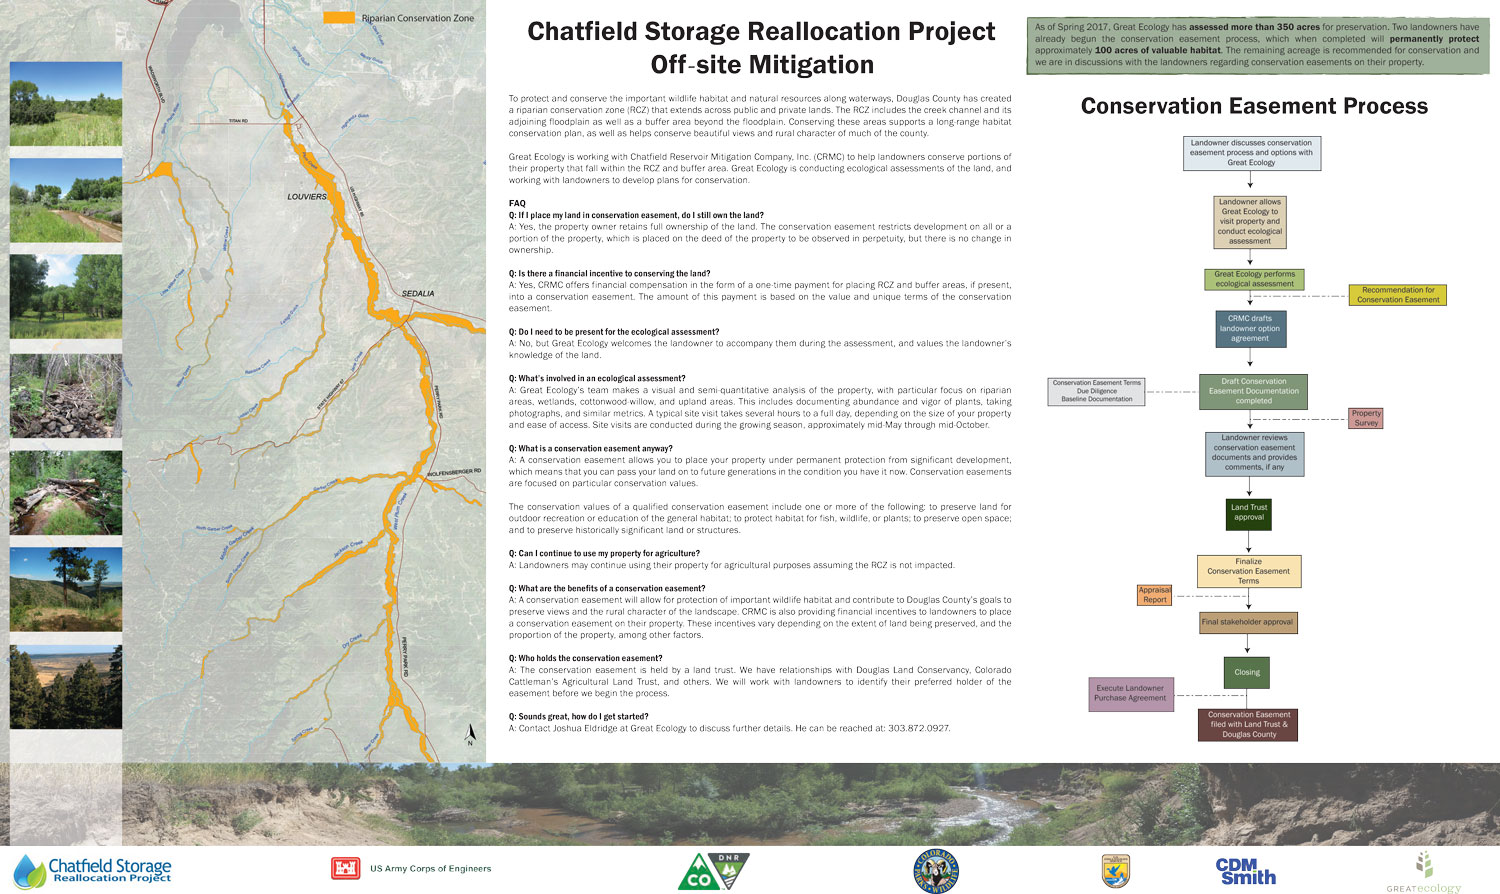The width and height of the screenshot is (1500, 894).
Task: Click the 'US Army Corps of Engineers' text
Action: 431,869
